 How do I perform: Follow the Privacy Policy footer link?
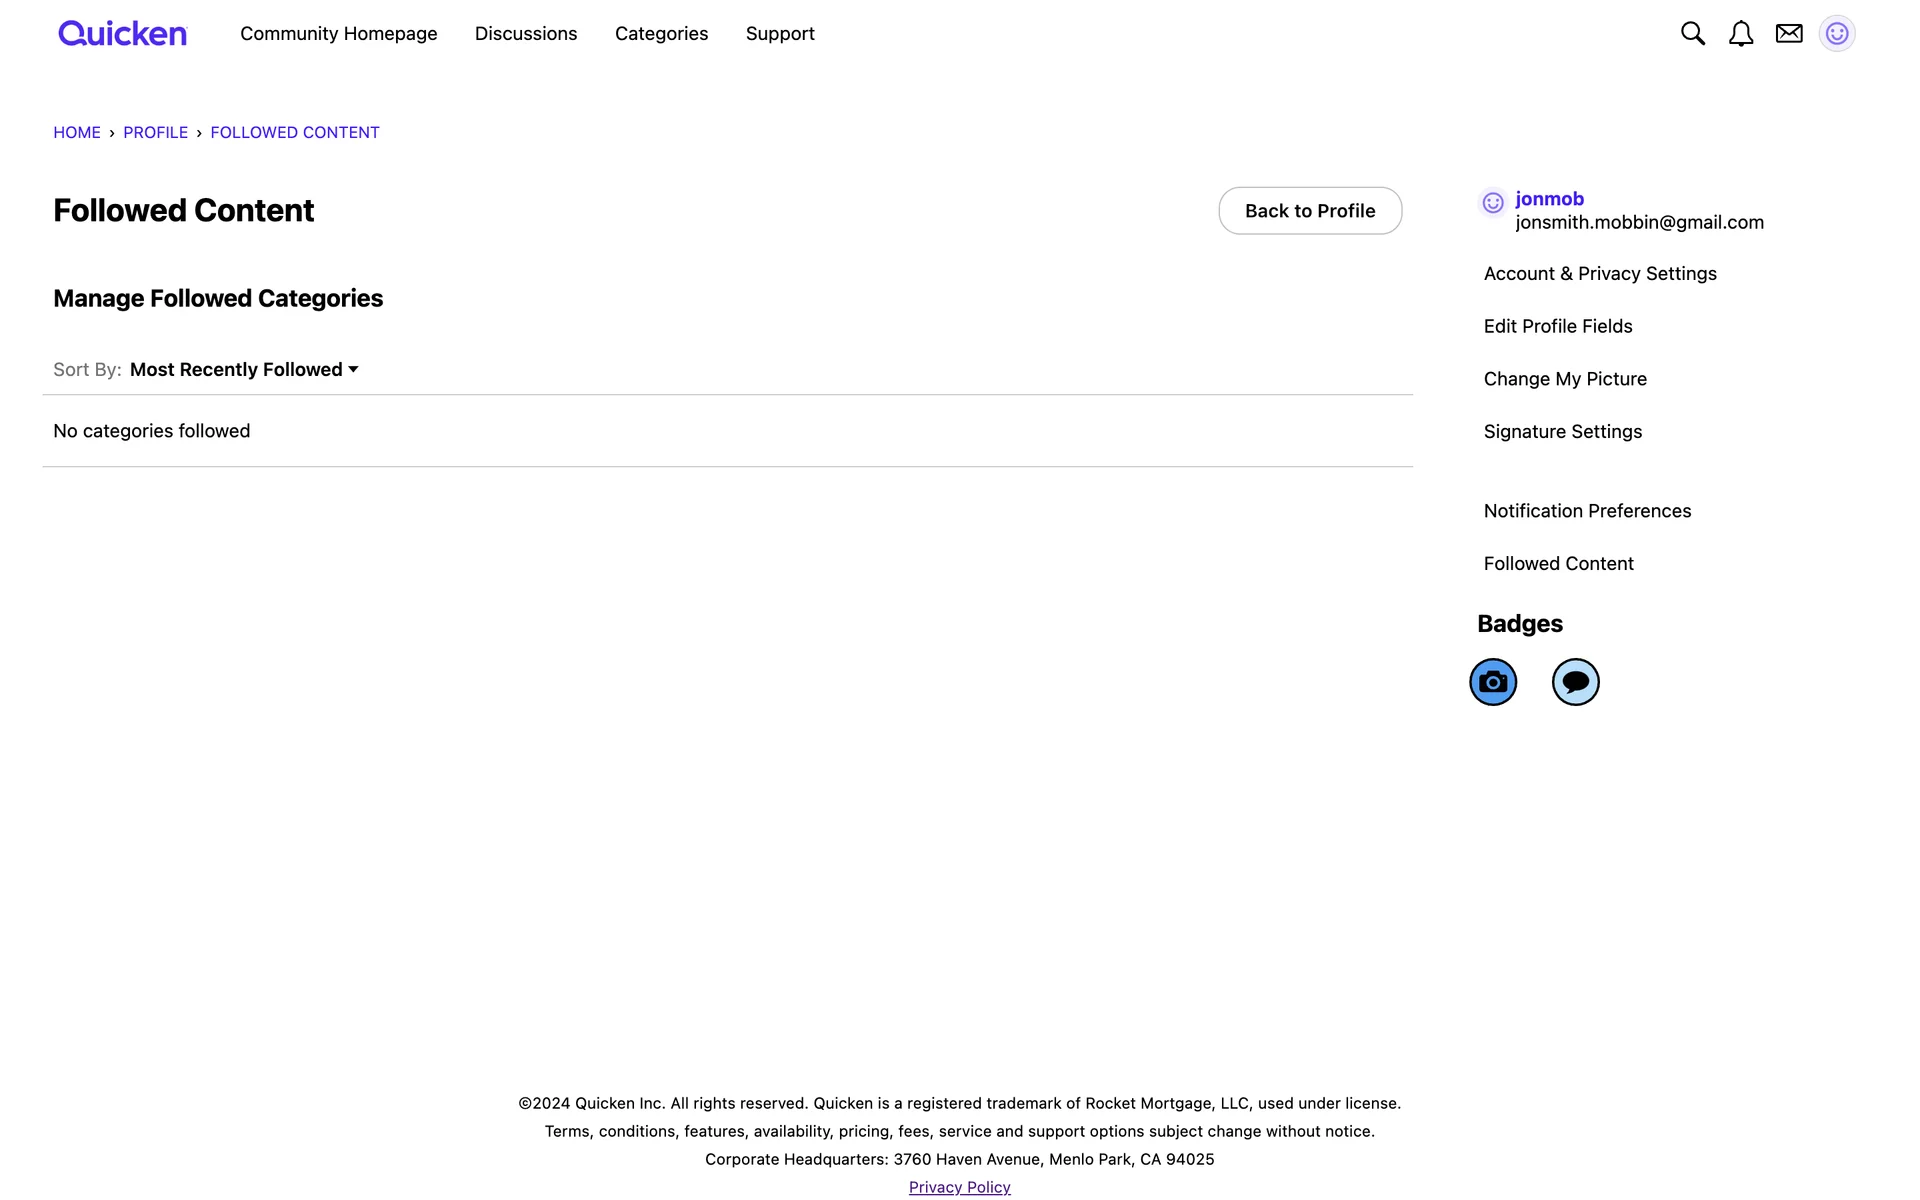[x=959, y=1187]
